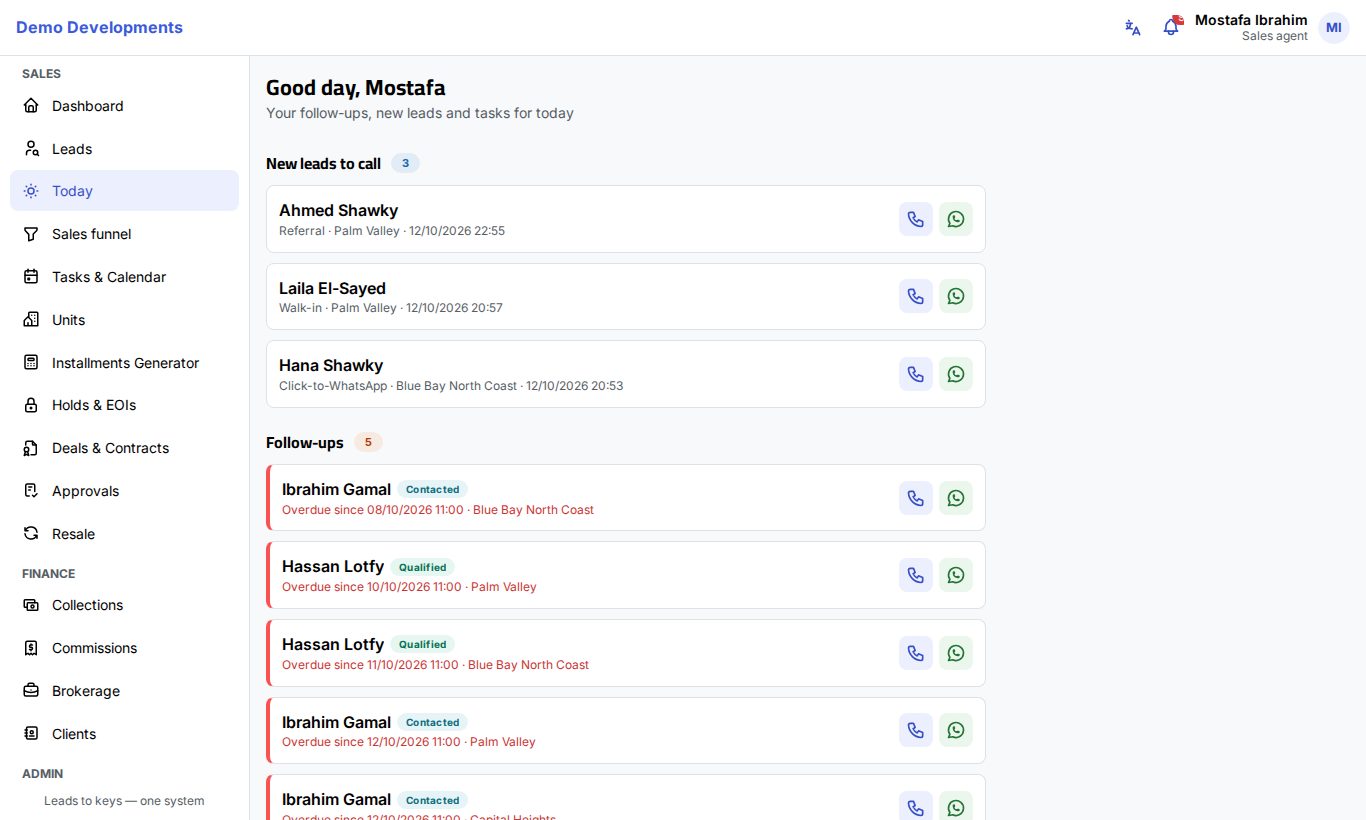The width and height of the screenshot is (1366, 820).
Task: Open Tasks & Calendar section
Action: click(x=125, y=277)
